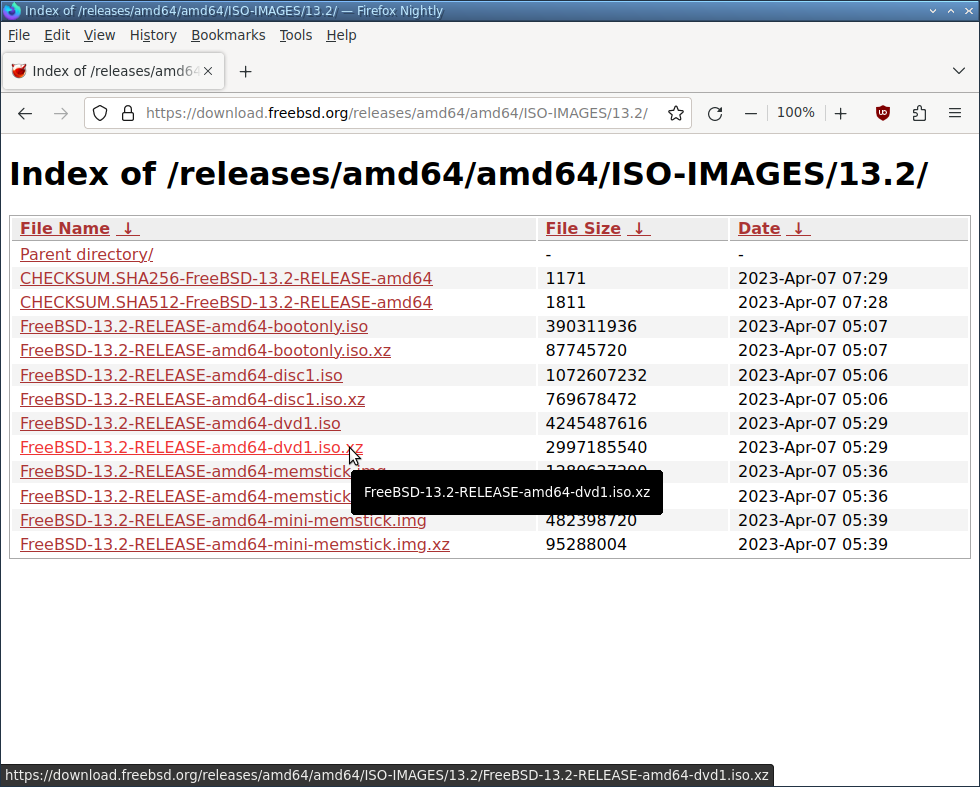
Task: Open the Firefox hamburger application menu
Action: pos(955,113)
